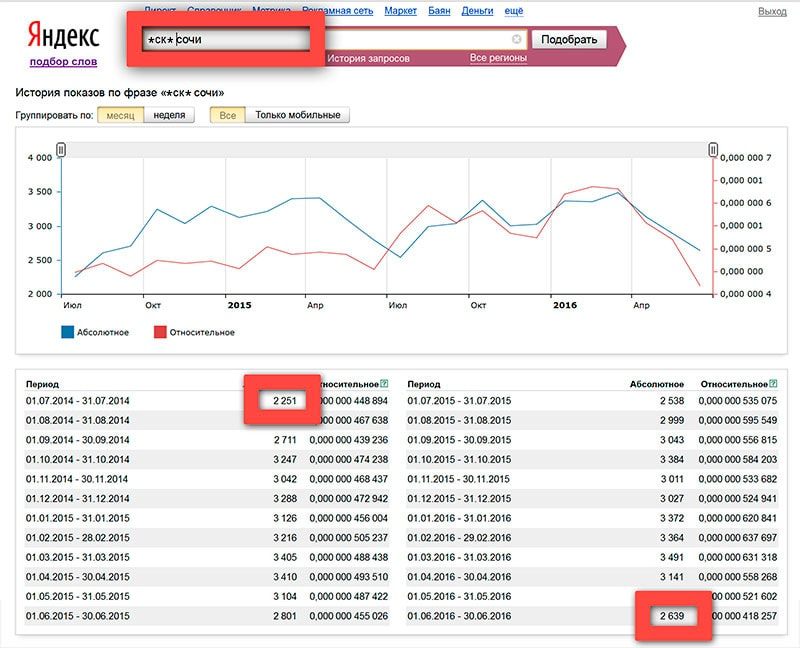Open the История запросов tab

click(368, 58)
